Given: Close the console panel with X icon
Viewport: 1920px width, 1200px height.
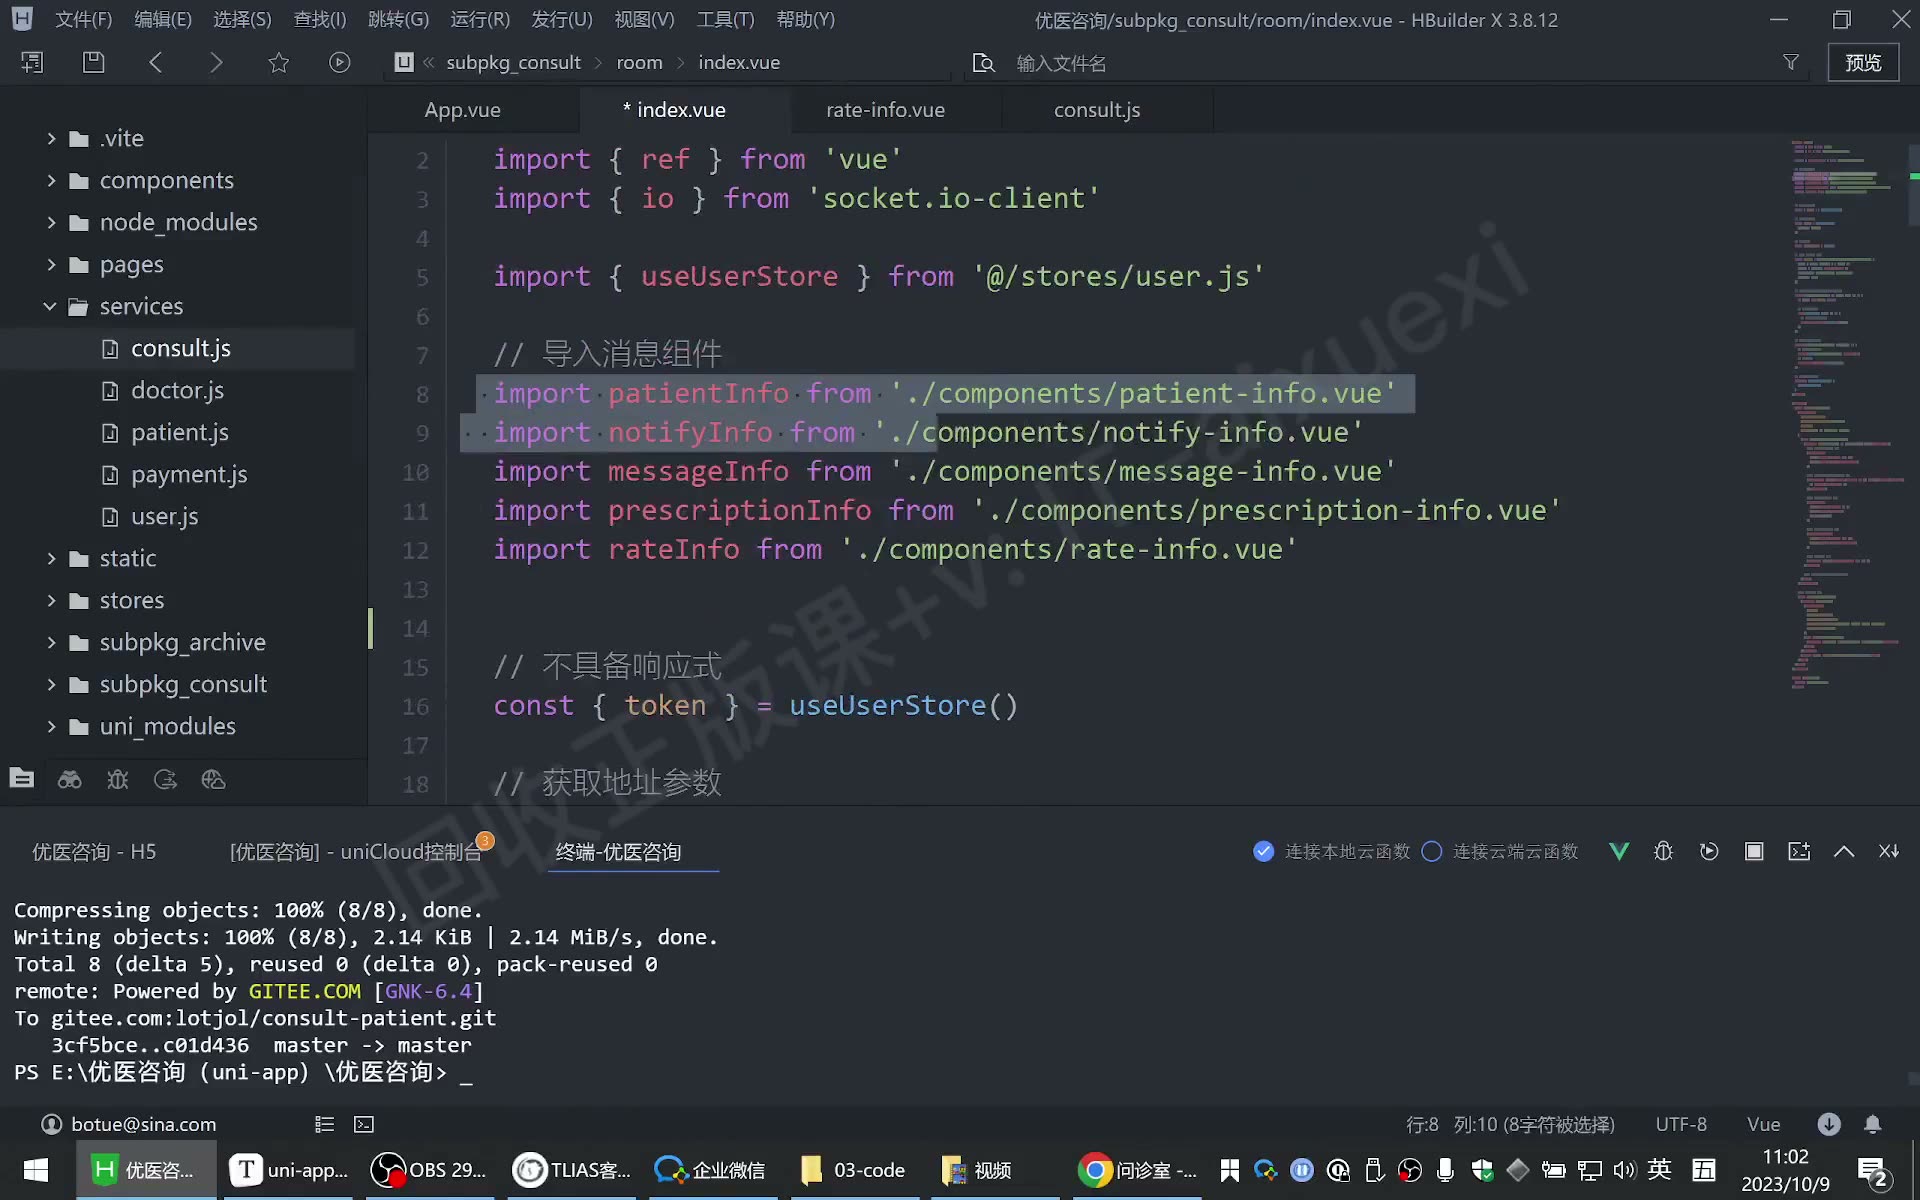Looking at the screenshot, I should pos(1889,851).
